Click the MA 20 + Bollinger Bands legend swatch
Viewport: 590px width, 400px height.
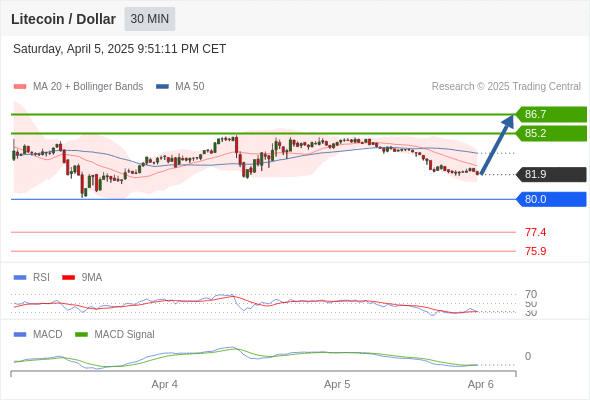tap(20, 87)
